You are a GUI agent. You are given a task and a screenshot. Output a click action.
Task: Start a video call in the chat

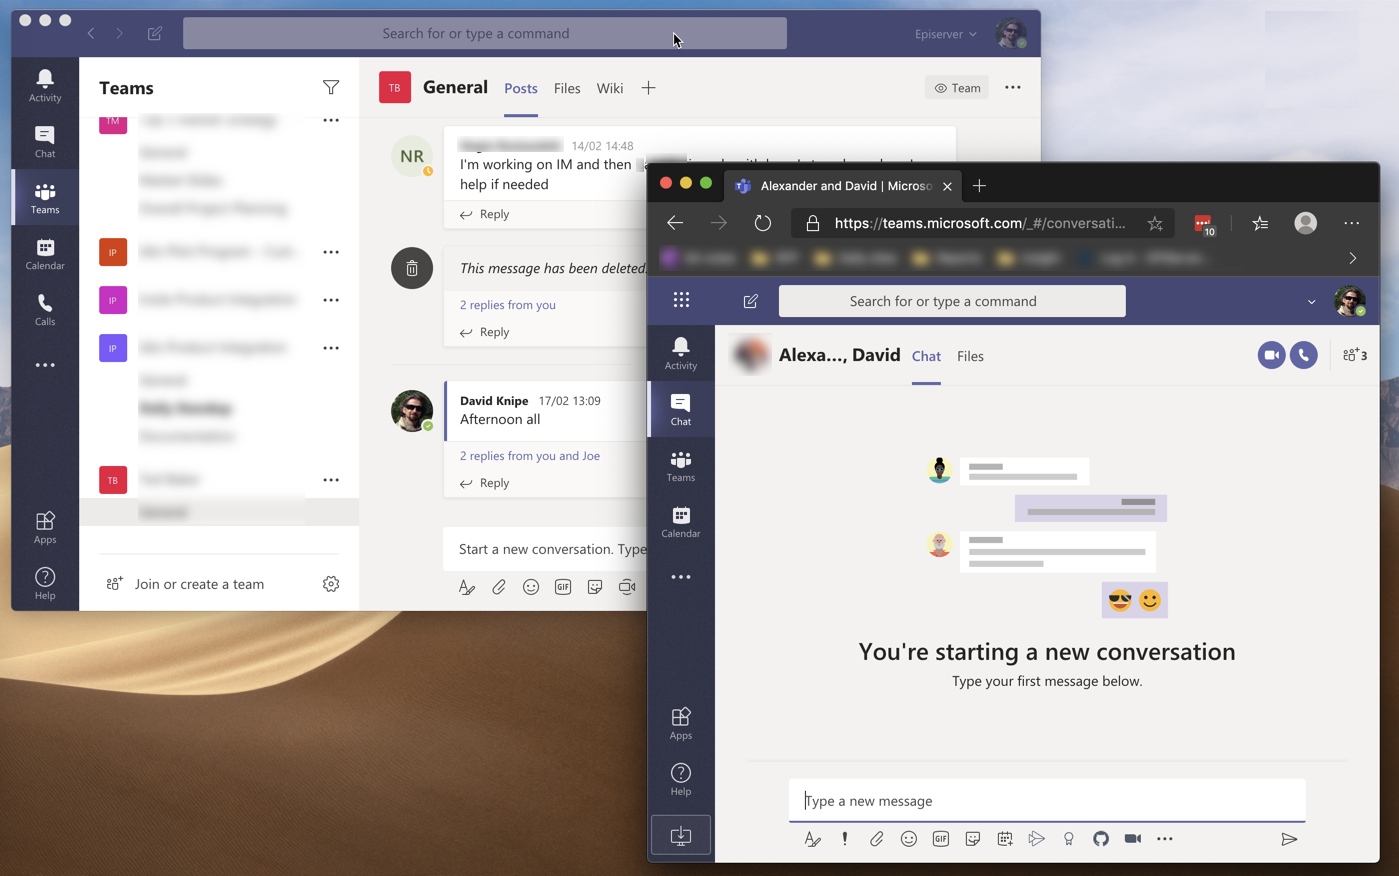pos(1271,355)
